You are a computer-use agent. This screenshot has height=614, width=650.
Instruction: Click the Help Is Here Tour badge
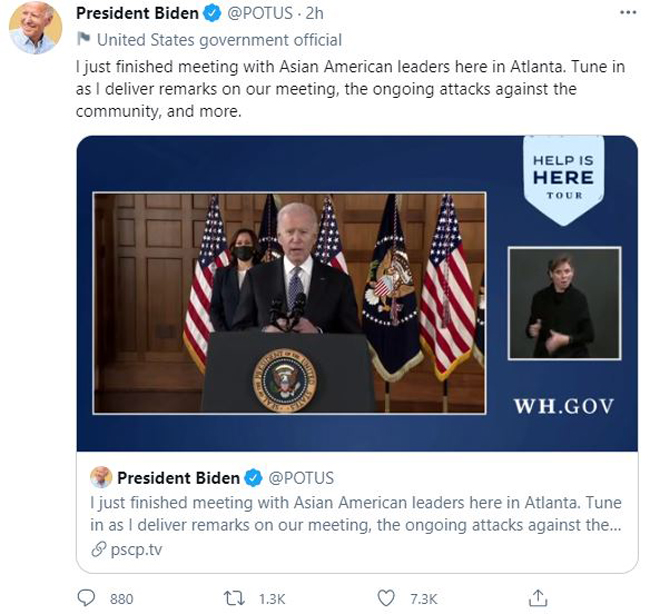[x=563, y=180]
